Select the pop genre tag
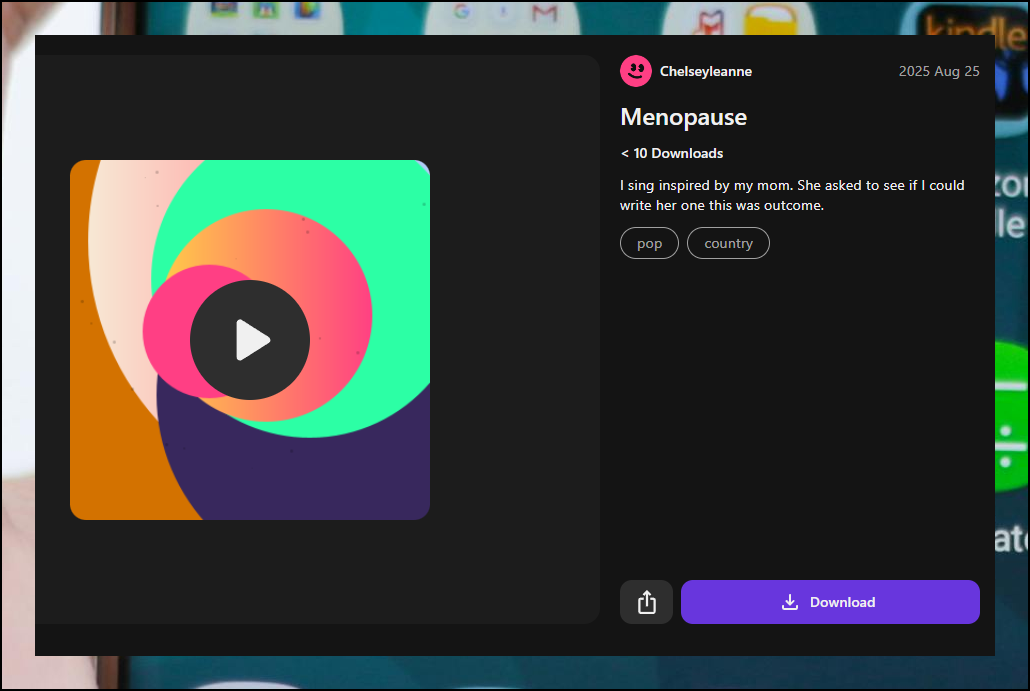1030x691 pixels. tap(649, 243)
